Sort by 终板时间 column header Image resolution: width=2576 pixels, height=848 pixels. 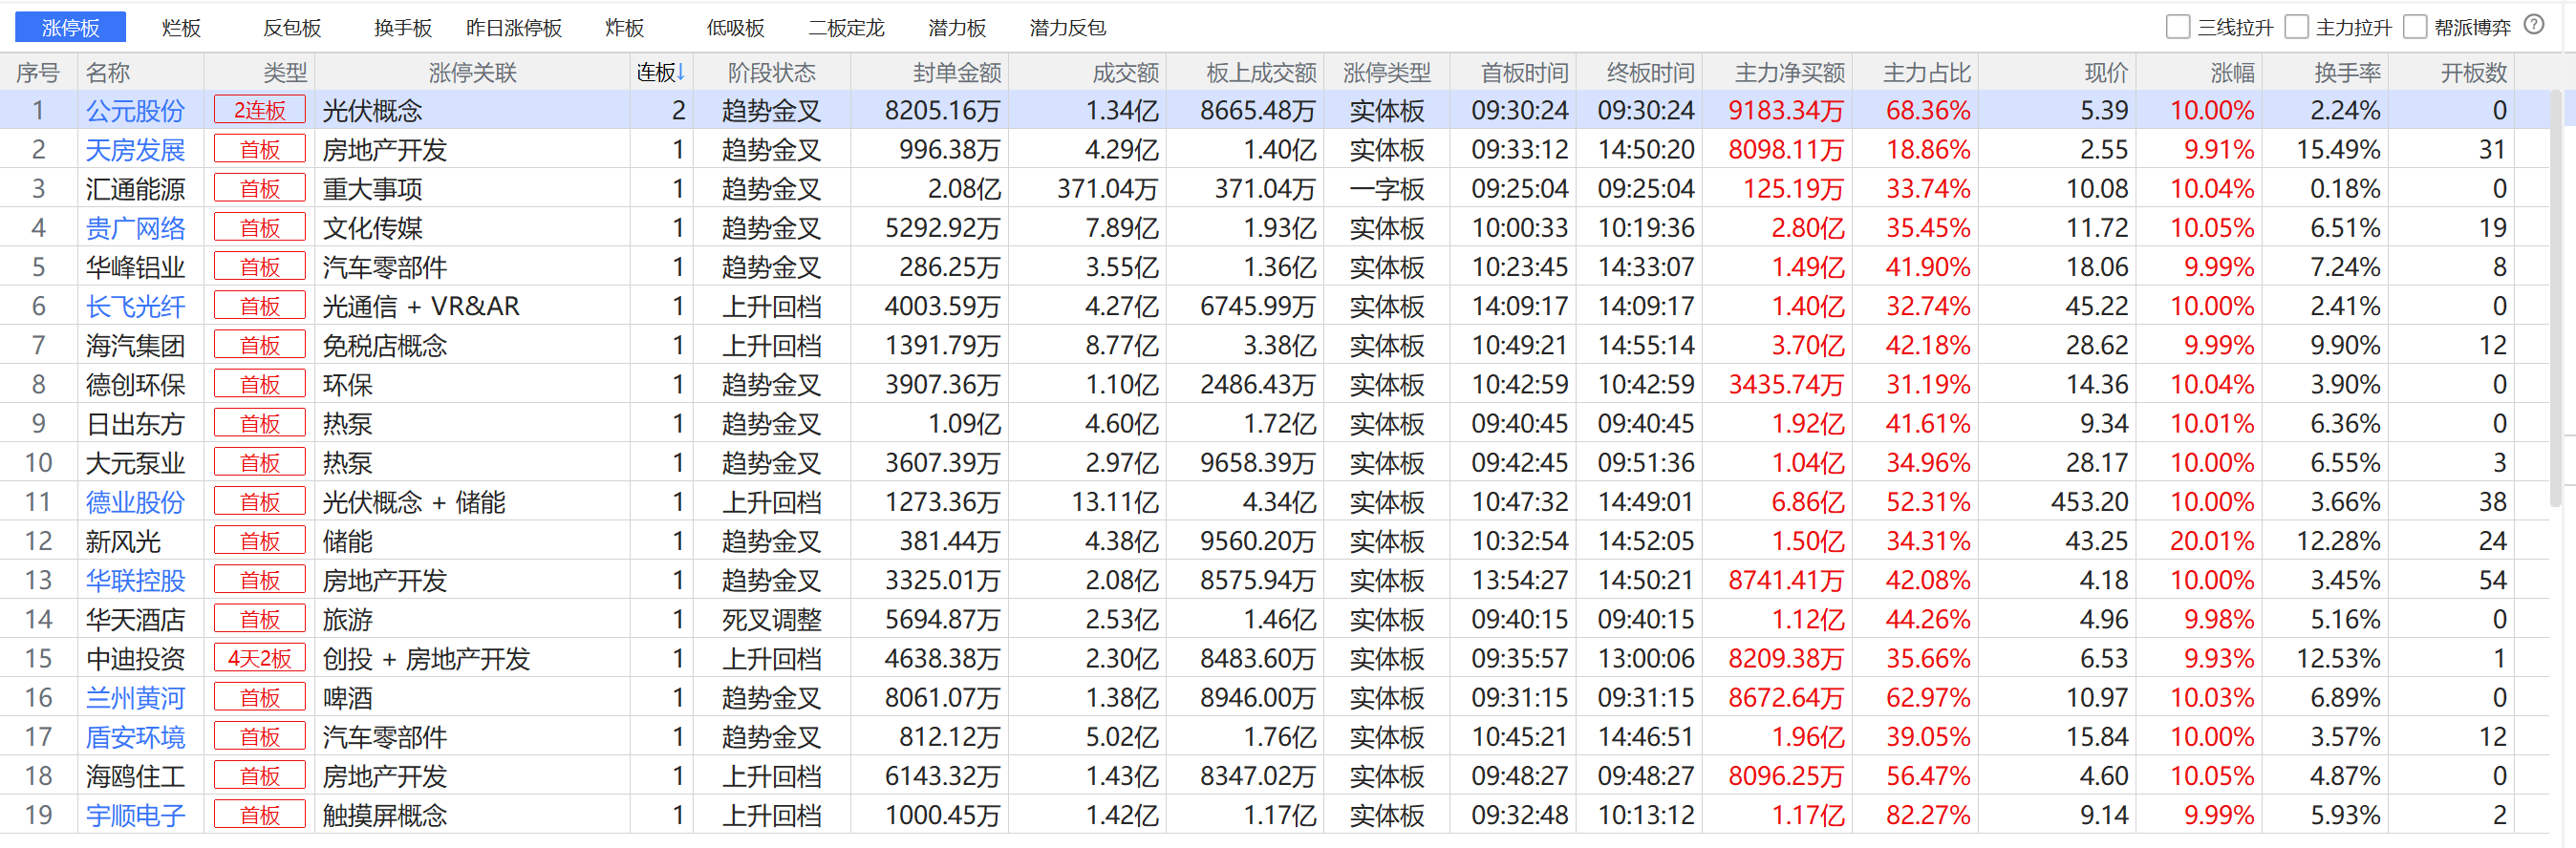[1650, 72]
